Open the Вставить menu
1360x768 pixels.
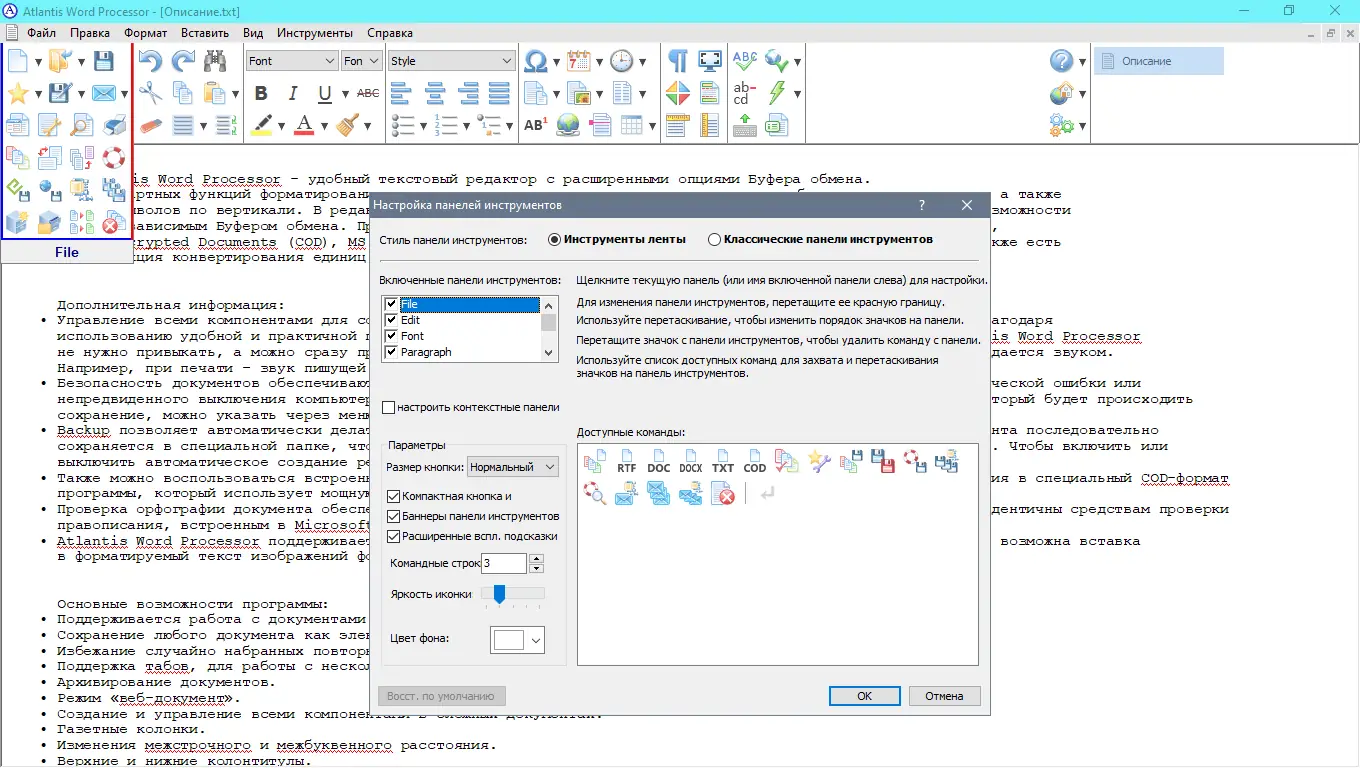[205, 32]
